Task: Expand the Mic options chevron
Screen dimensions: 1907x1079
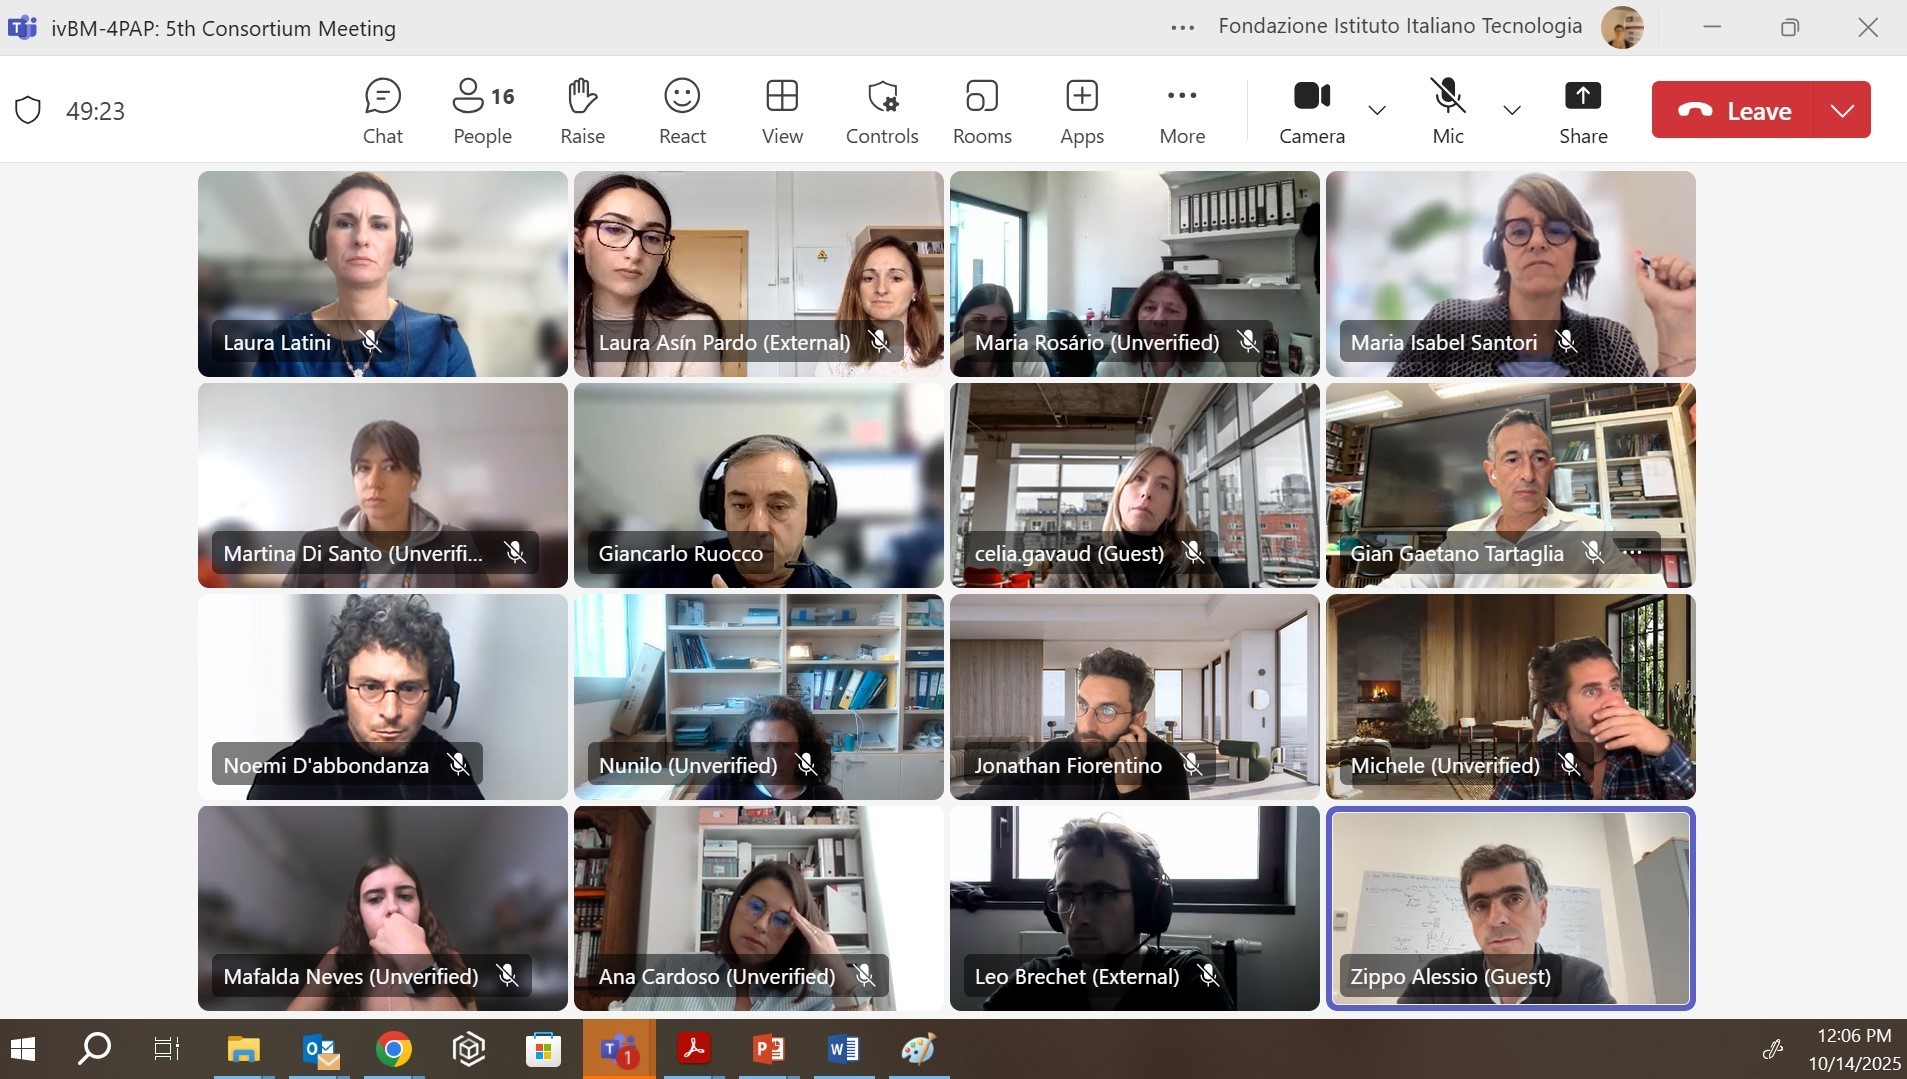Action: tap(1512, 110)
